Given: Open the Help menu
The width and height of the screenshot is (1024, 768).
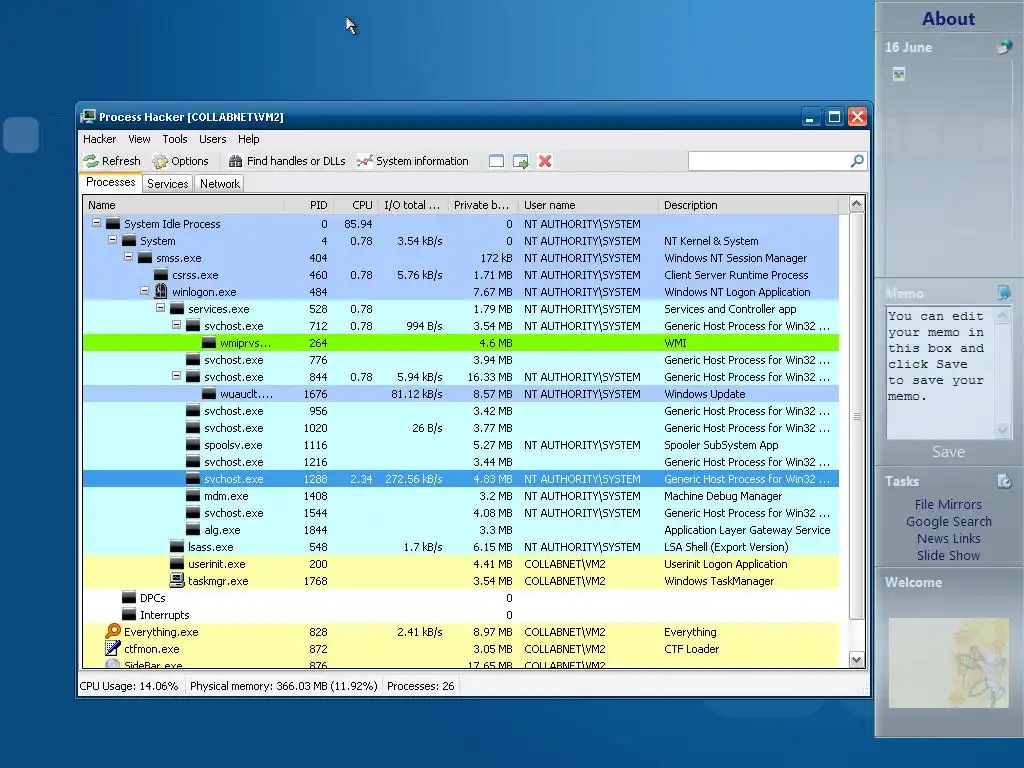Looking at the screenshot, I should [248, 139].
